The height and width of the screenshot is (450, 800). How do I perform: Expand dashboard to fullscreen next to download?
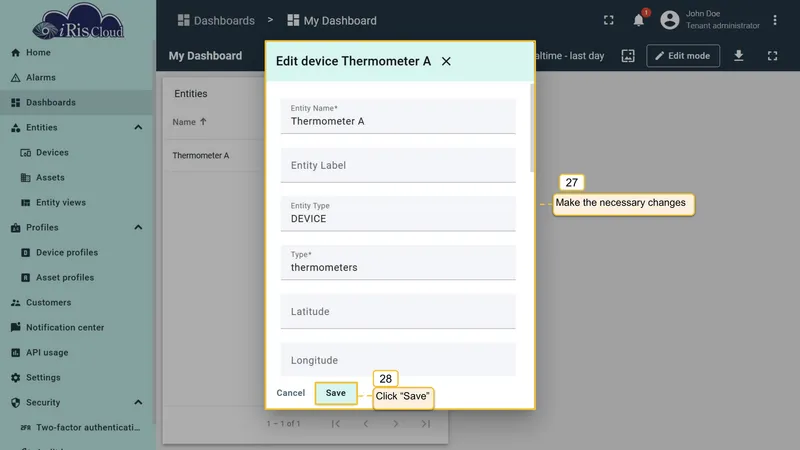click(772, 56)
